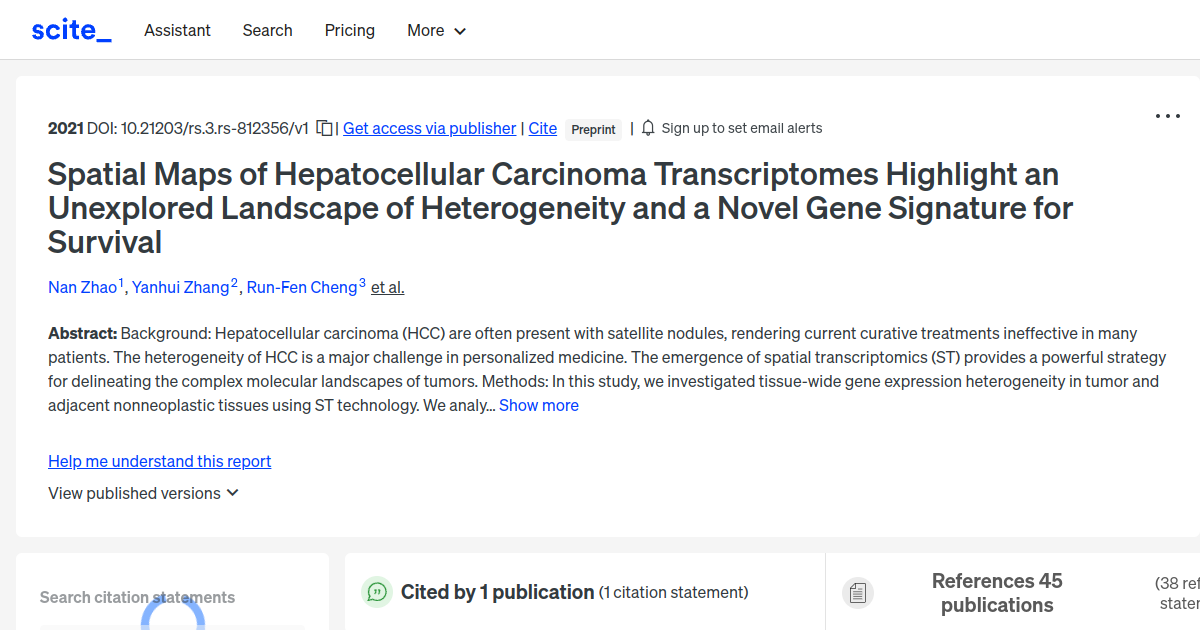
Task: Expand the abstract with Show more
Action: pyautogui.click(x=538, y=405)
